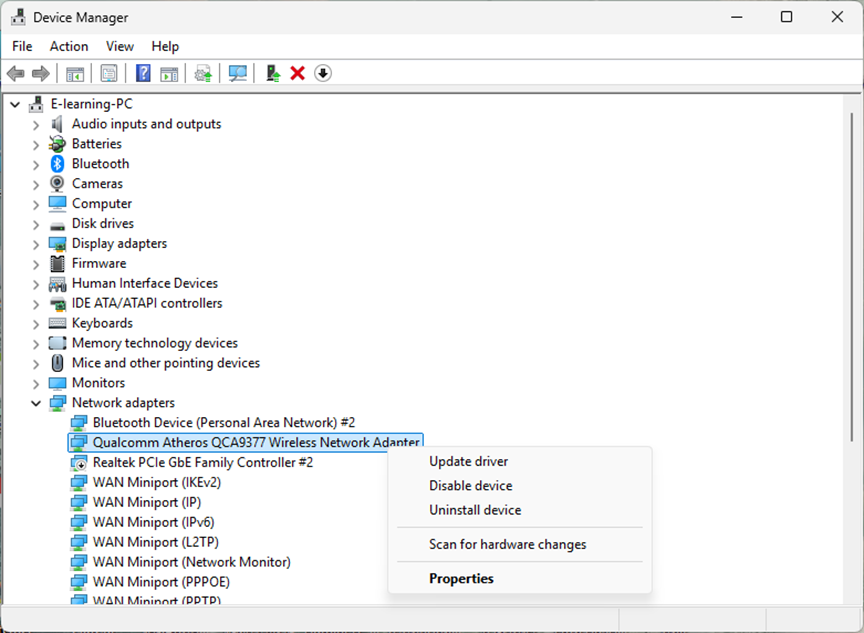The image size is (864, 633).
Task: Open the View menu
Action: [120, 46]
